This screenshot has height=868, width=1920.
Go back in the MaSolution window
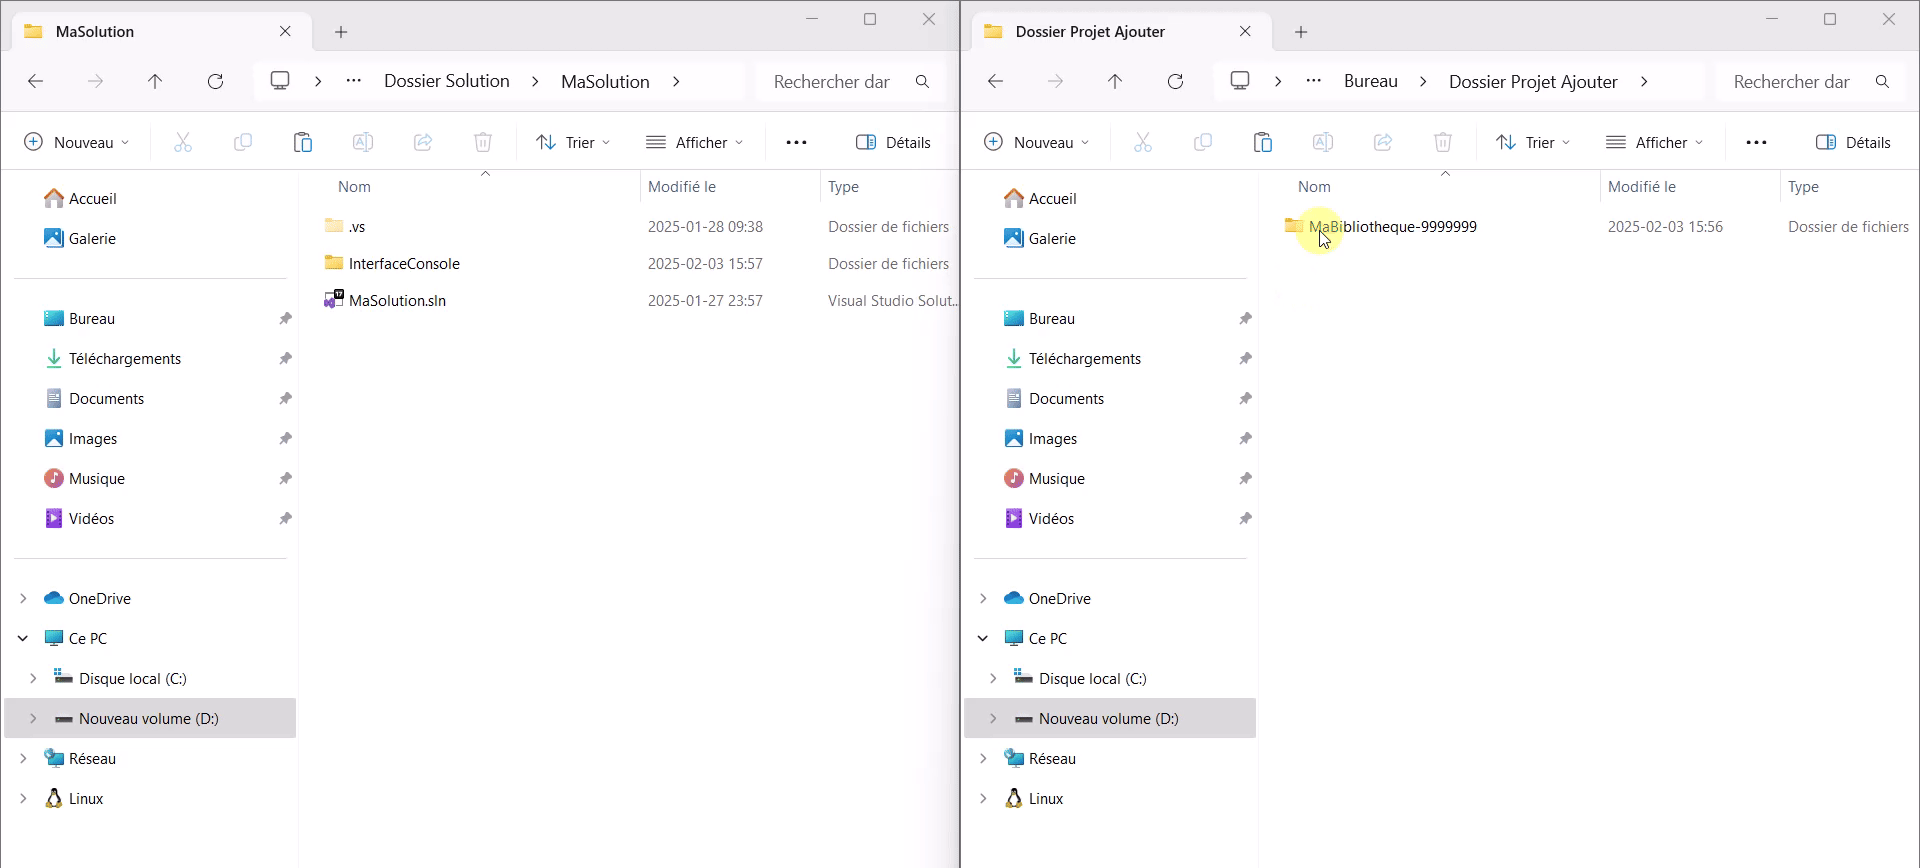[x=36, y=82]
